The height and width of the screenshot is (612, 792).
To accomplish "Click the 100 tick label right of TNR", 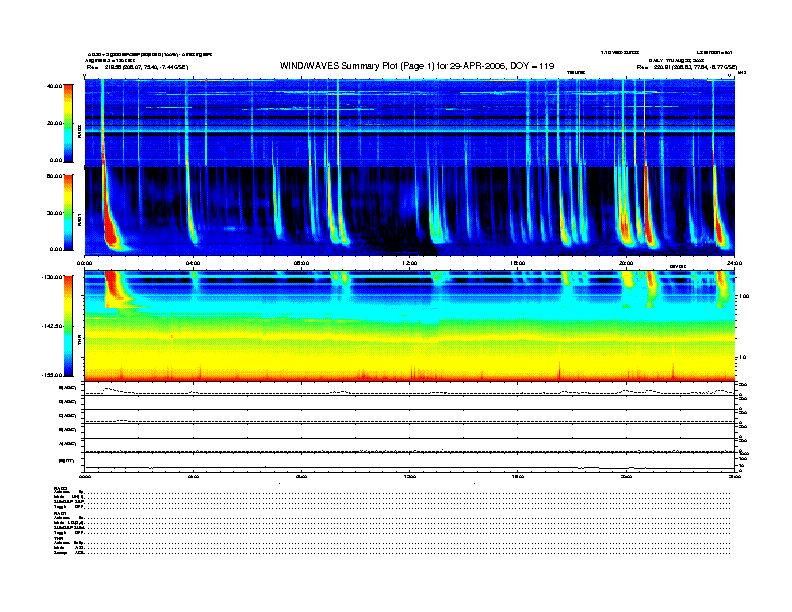I will (x=744, y=296).
